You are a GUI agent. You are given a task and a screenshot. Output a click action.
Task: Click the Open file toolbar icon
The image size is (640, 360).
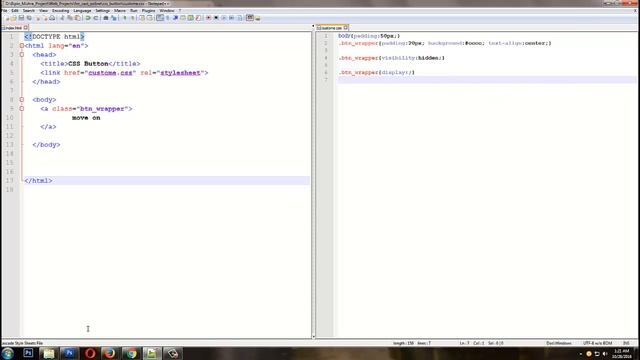coord(13,18)
